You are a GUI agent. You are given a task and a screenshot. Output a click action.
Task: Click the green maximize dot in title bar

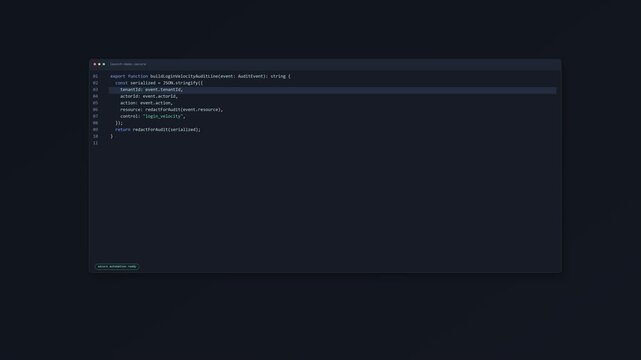pyautogui.click(x=104, y=64)
